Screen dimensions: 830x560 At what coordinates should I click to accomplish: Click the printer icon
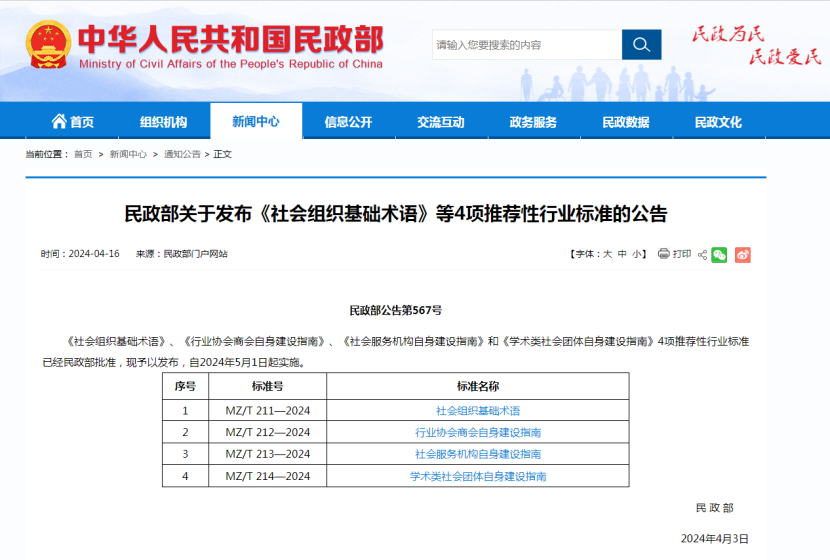pos(663,254)
